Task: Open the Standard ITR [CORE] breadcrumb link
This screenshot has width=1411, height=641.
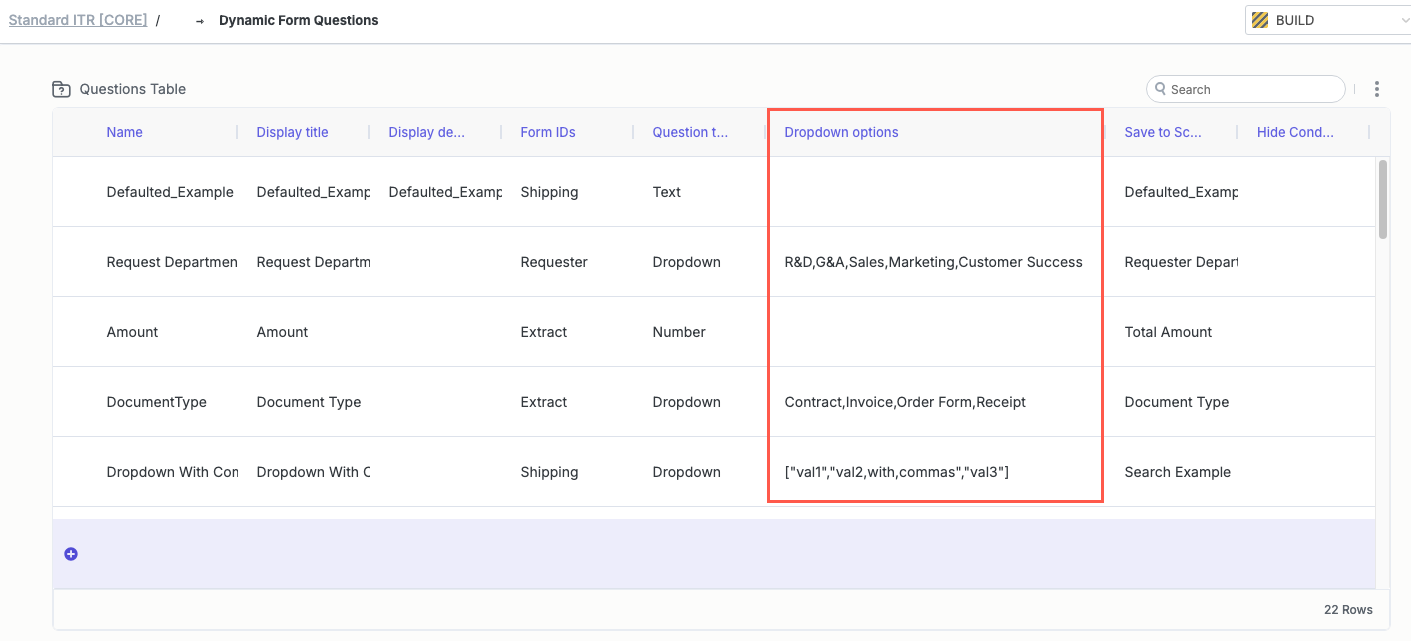Action: [x=78, y=20]
